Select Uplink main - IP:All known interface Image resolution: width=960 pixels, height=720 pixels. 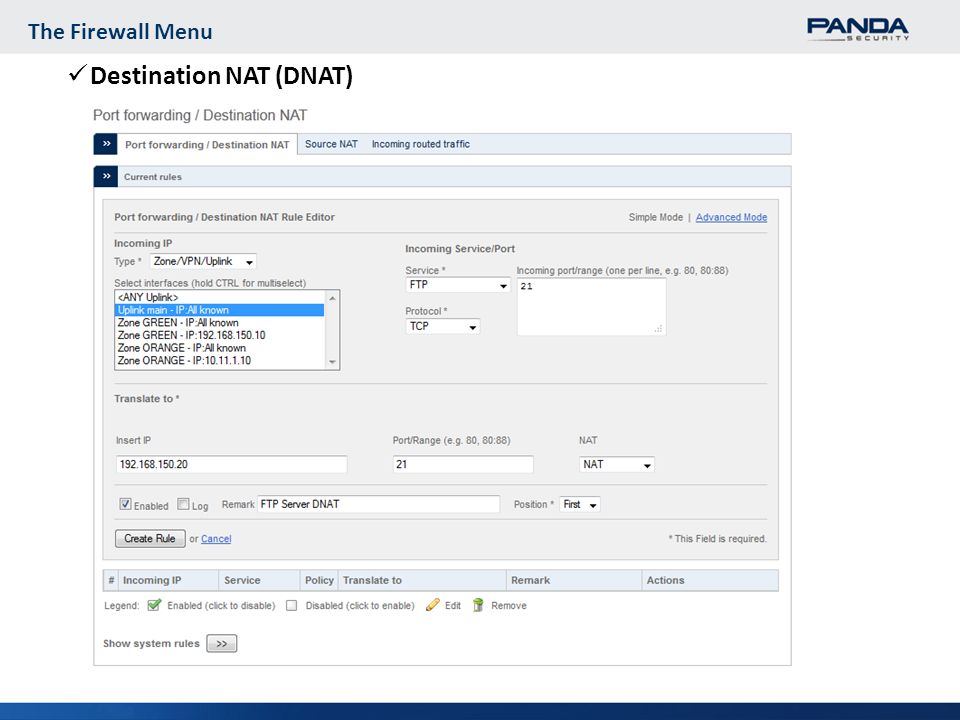[220, 310]
